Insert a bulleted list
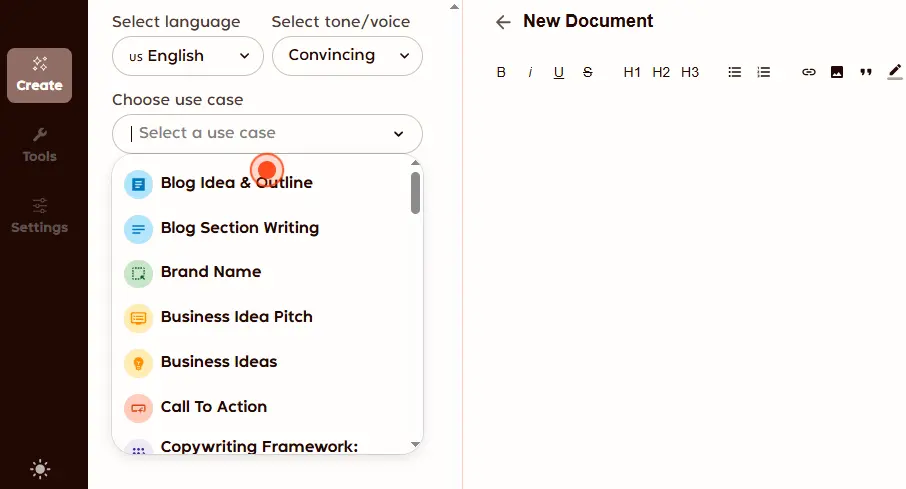 coord(734,72)
